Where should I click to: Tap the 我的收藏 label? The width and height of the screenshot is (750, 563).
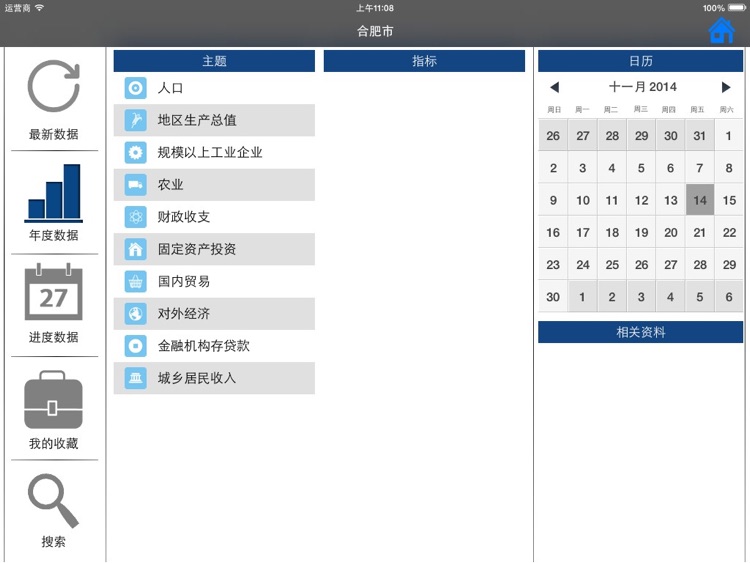(54, 443)
